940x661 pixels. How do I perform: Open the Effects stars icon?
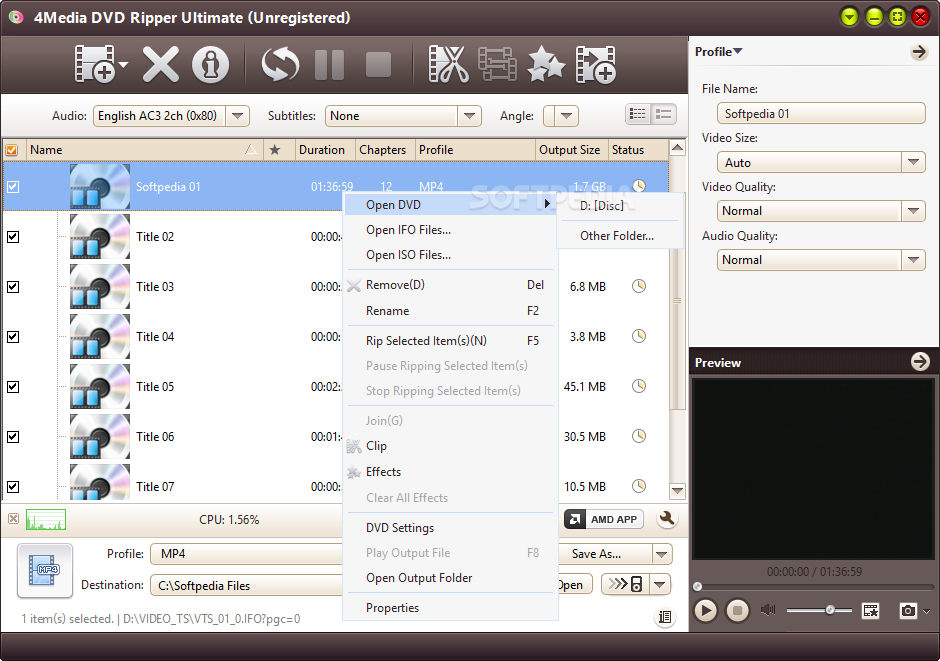[546, 64]
